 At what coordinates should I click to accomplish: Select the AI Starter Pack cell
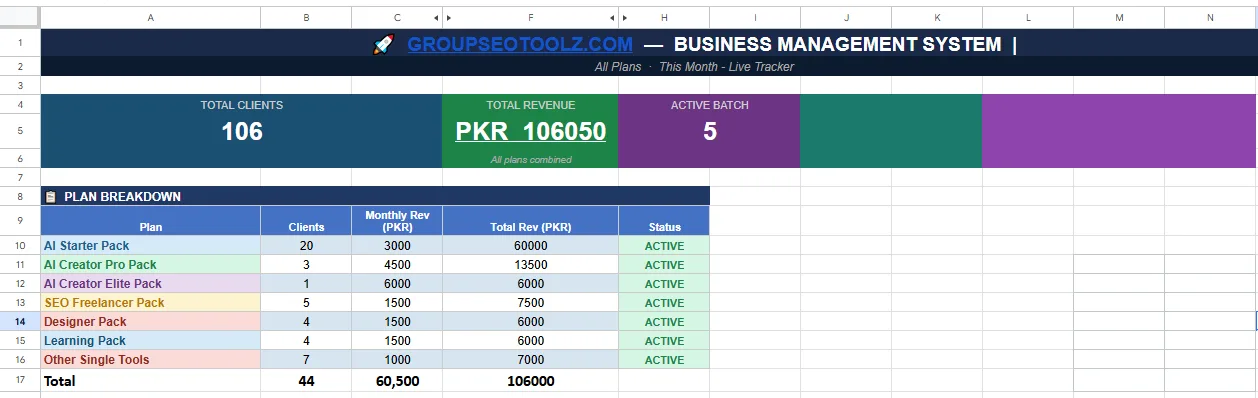tap(150, 245)
